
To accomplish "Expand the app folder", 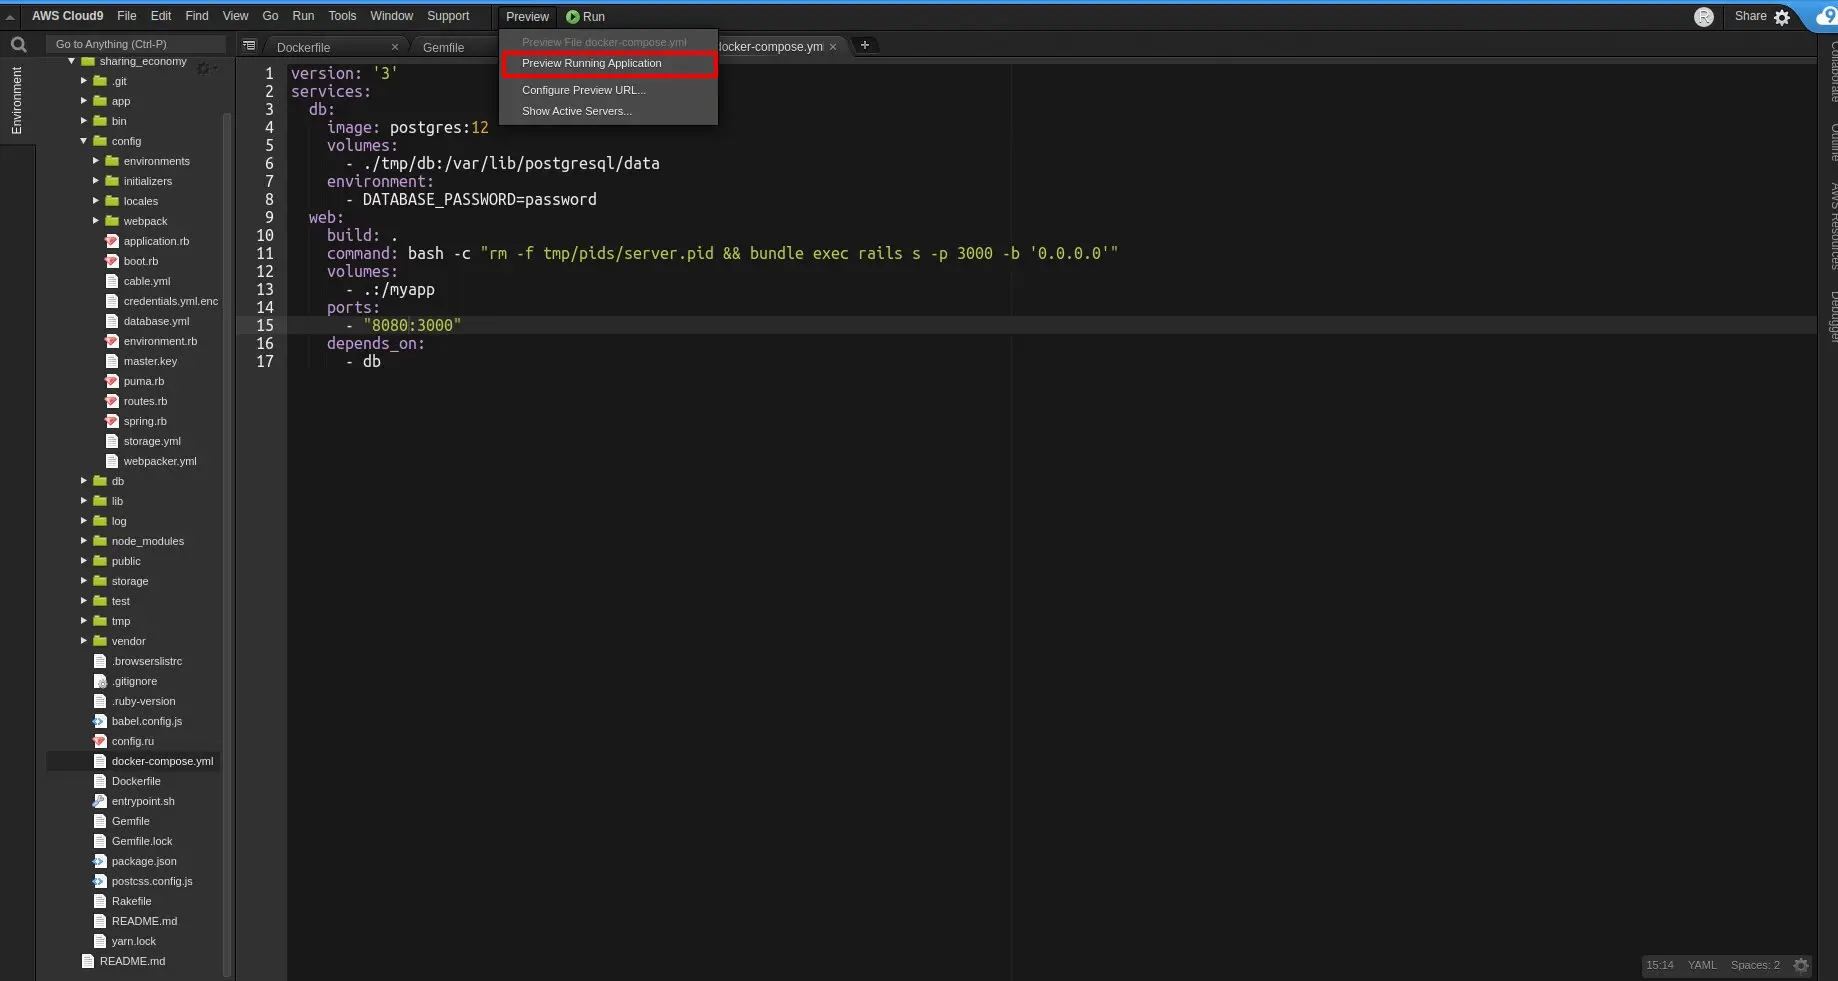I will [84, 101].
